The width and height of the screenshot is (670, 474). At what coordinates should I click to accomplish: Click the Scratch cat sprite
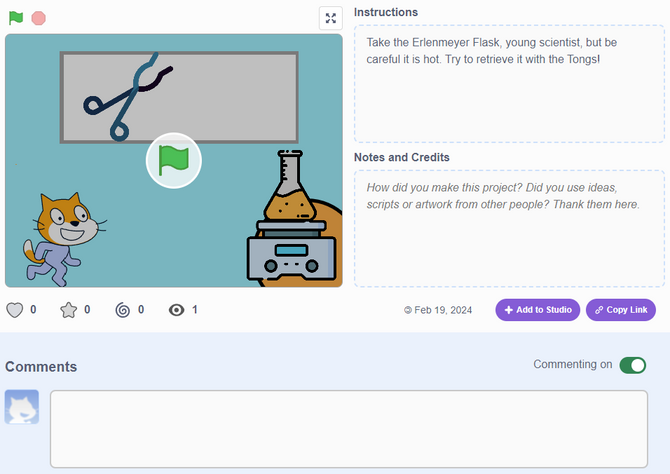pyautogui.click(x=64, y=239)
